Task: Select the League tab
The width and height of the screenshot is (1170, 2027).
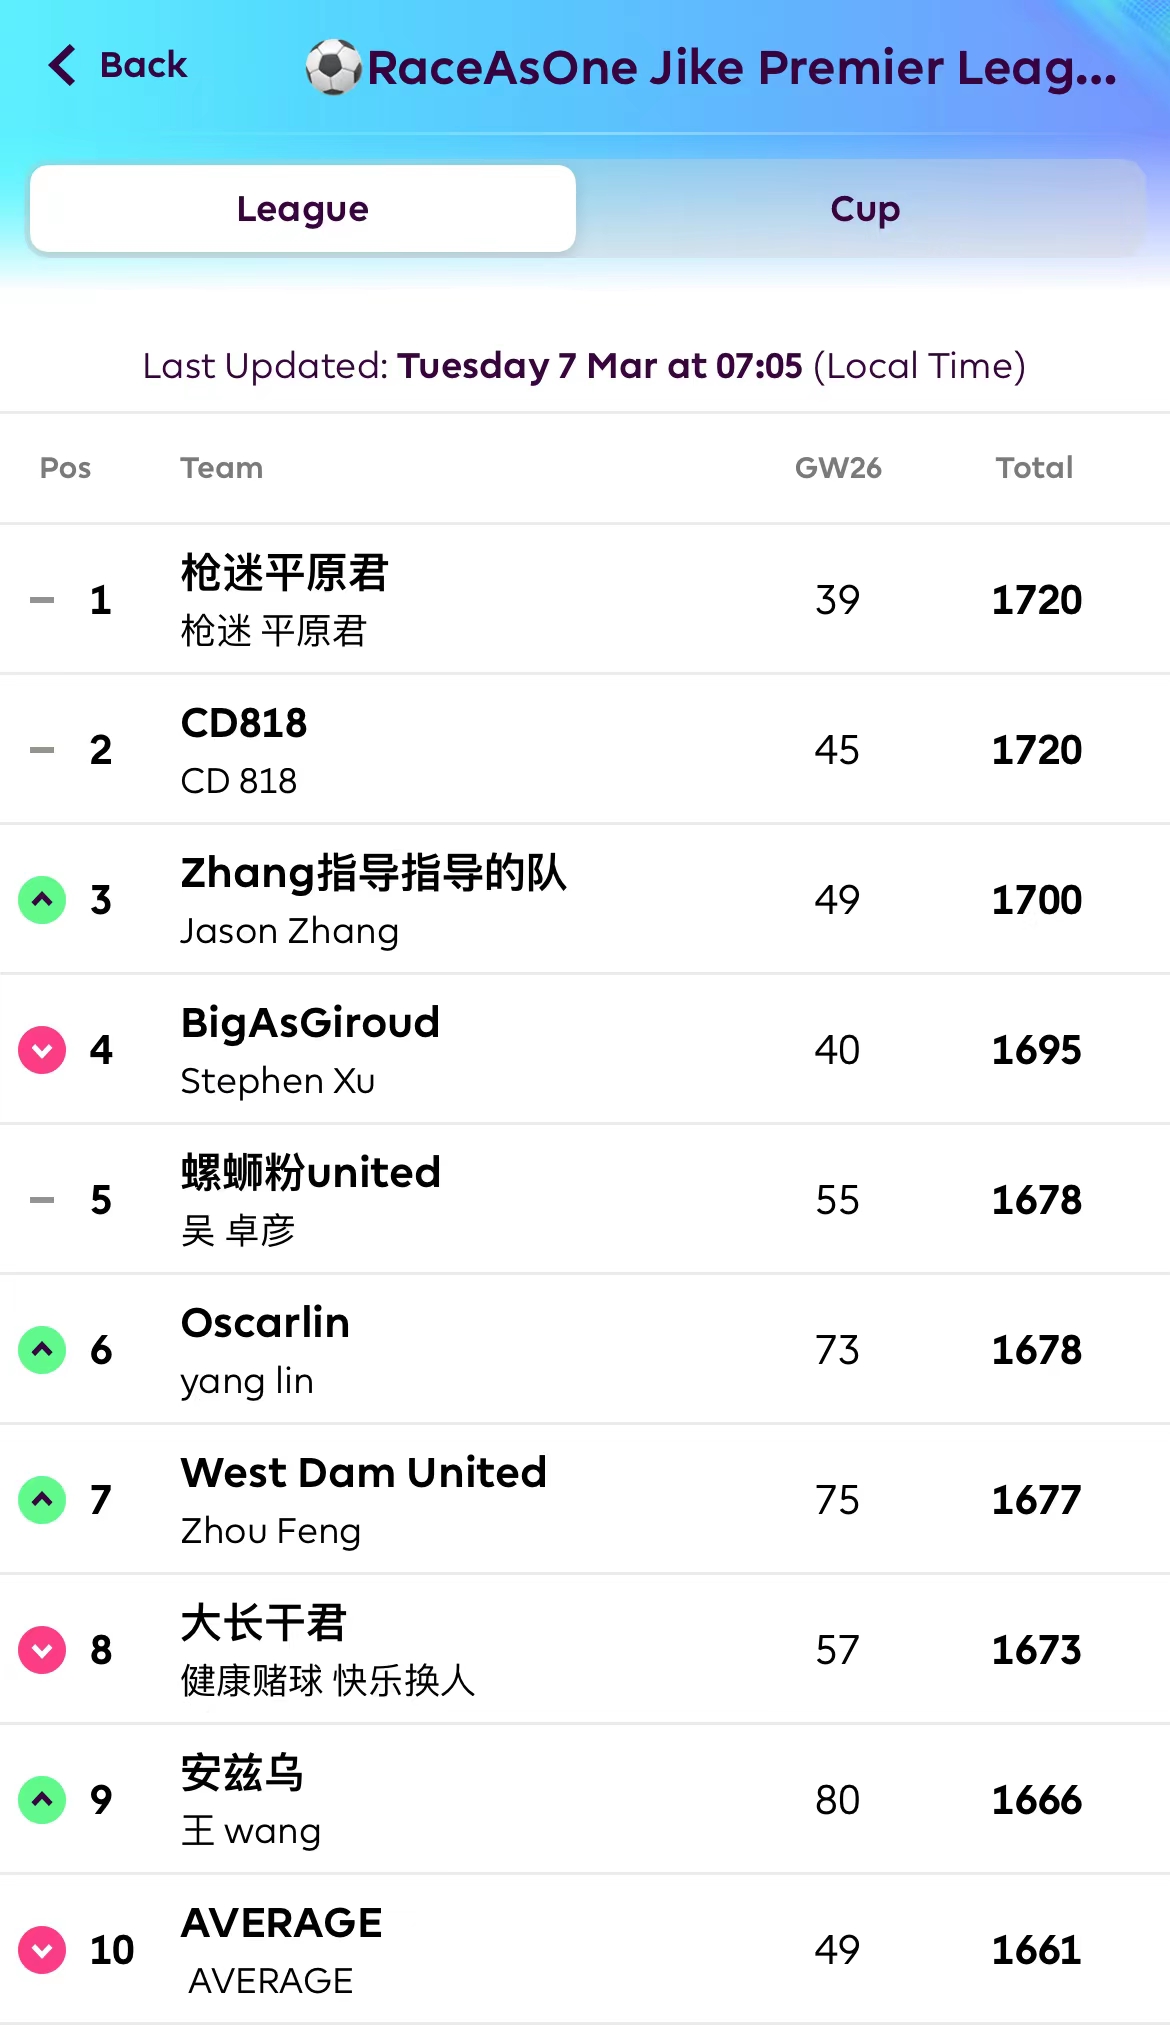Action: 303,209
